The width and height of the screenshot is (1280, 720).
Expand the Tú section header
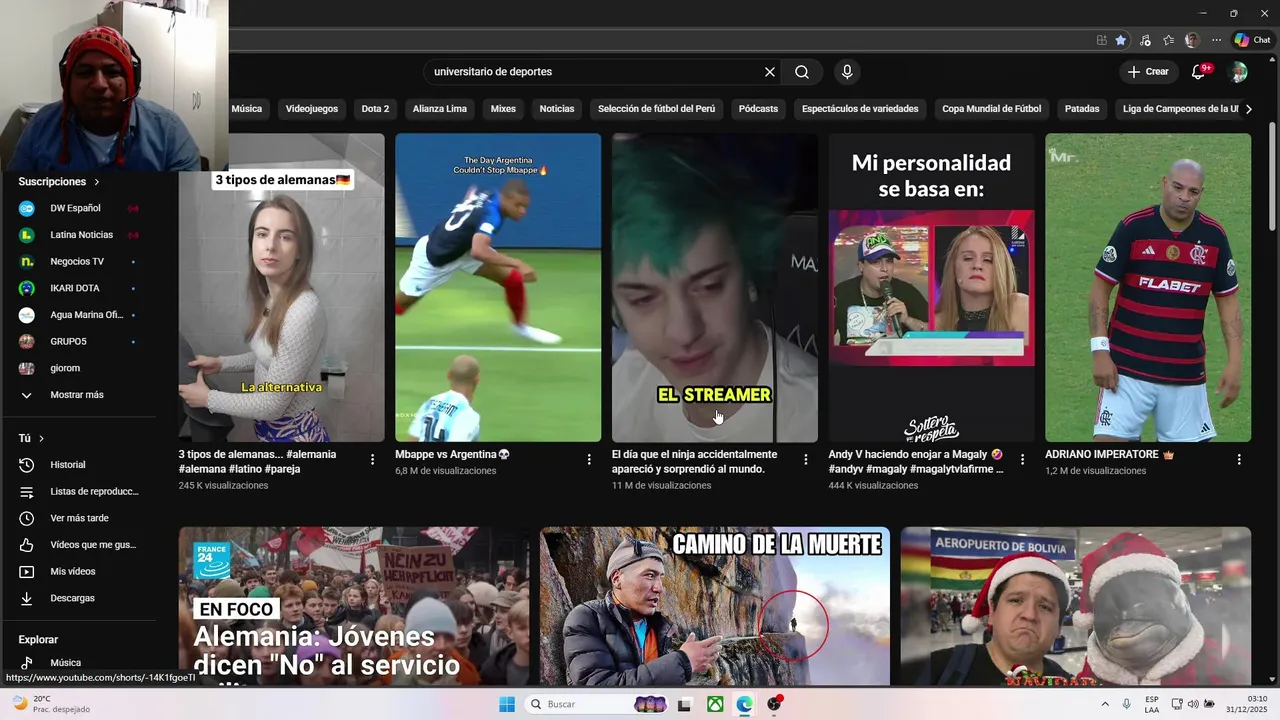(32, 438)
